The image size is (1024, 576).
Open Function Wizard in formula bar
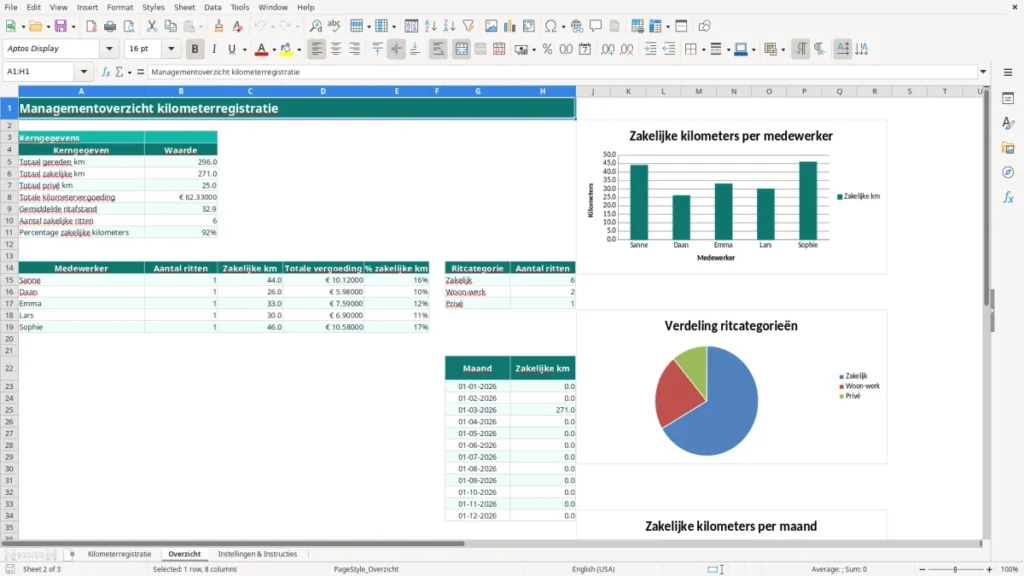[x=106, y=72]
